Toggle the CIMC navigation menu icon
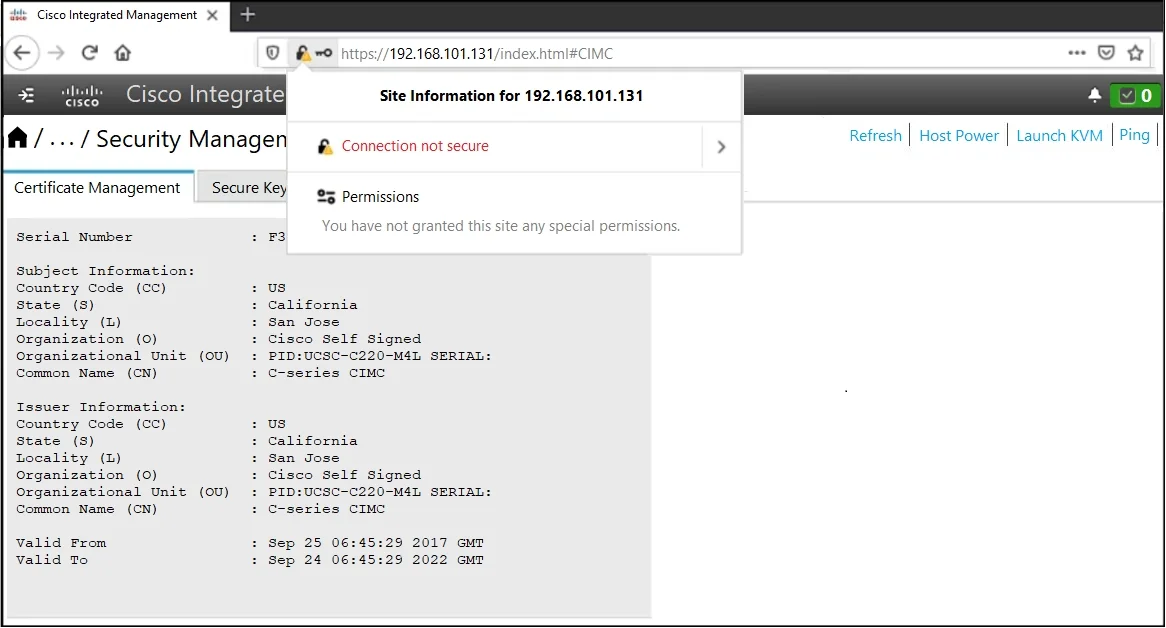1166x628 pixels. (26, 95)
